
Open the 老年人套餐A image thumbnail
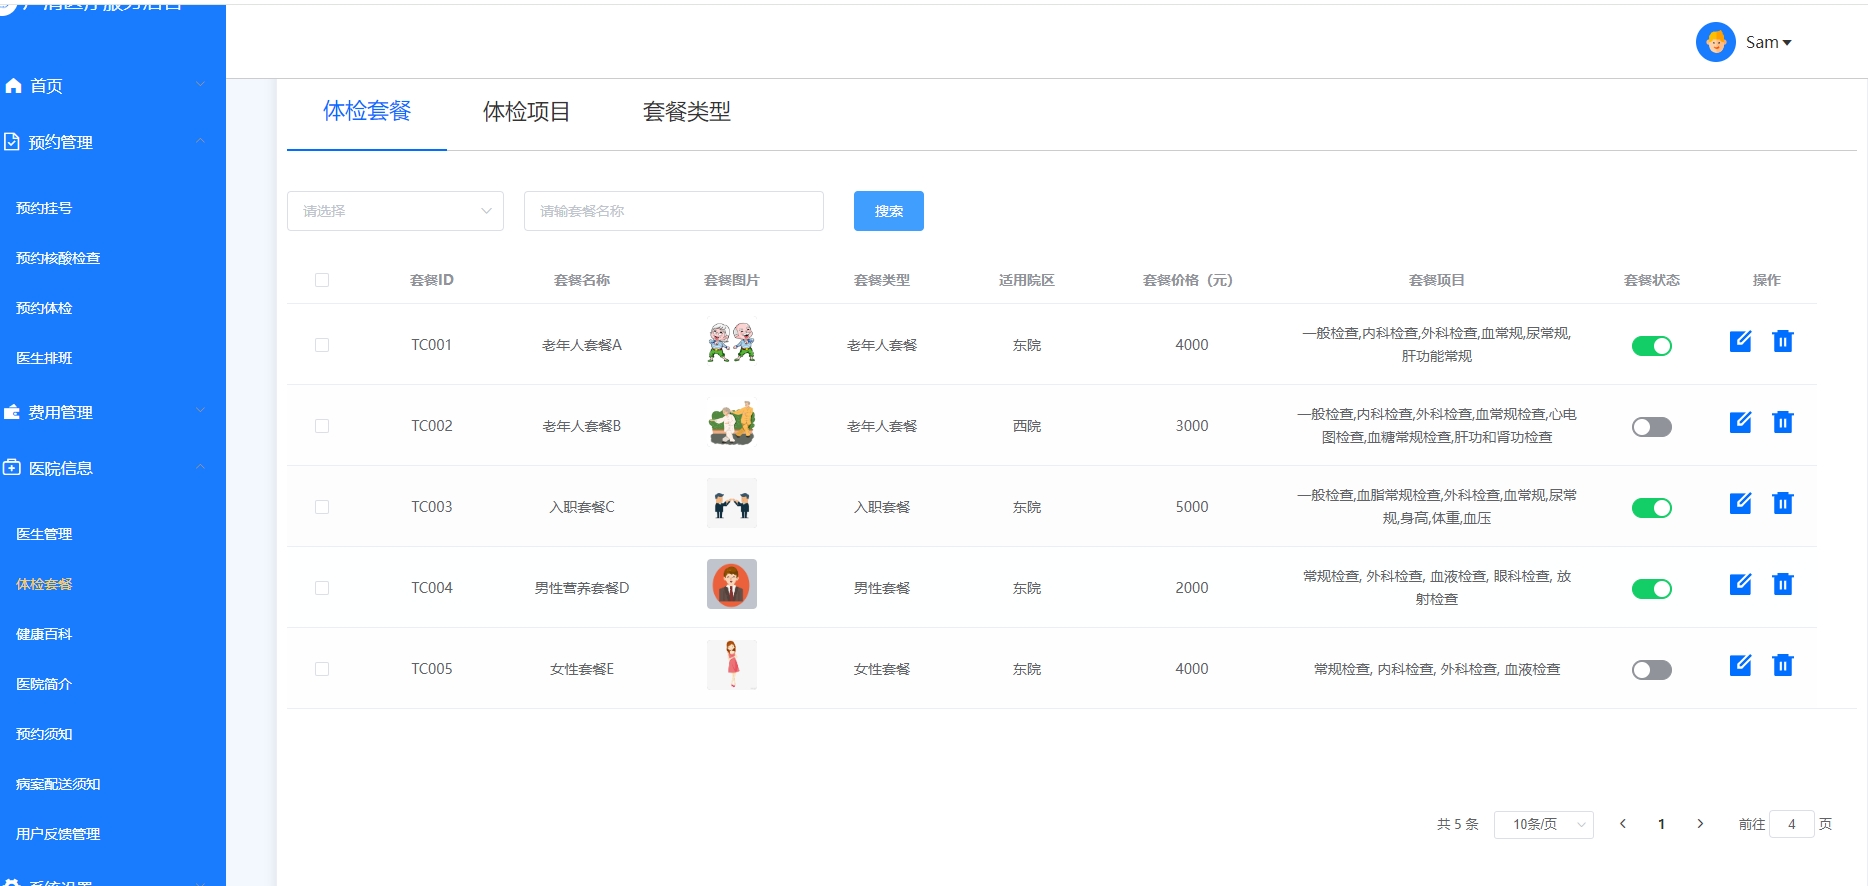(x=732, y=341)
